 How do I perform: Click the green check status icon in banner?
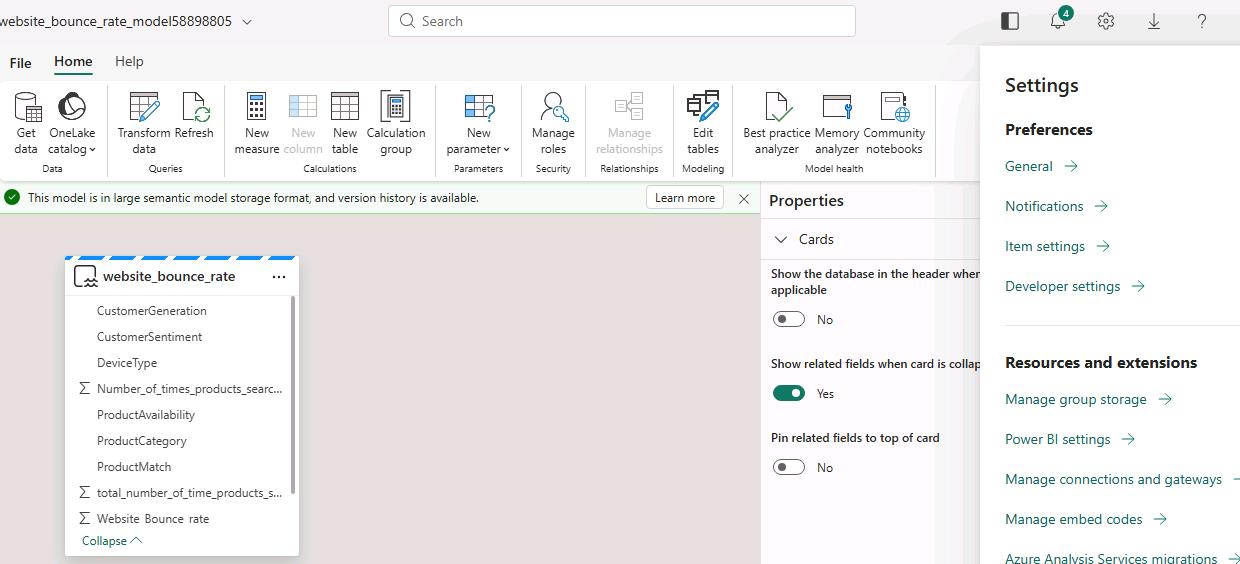12,198
